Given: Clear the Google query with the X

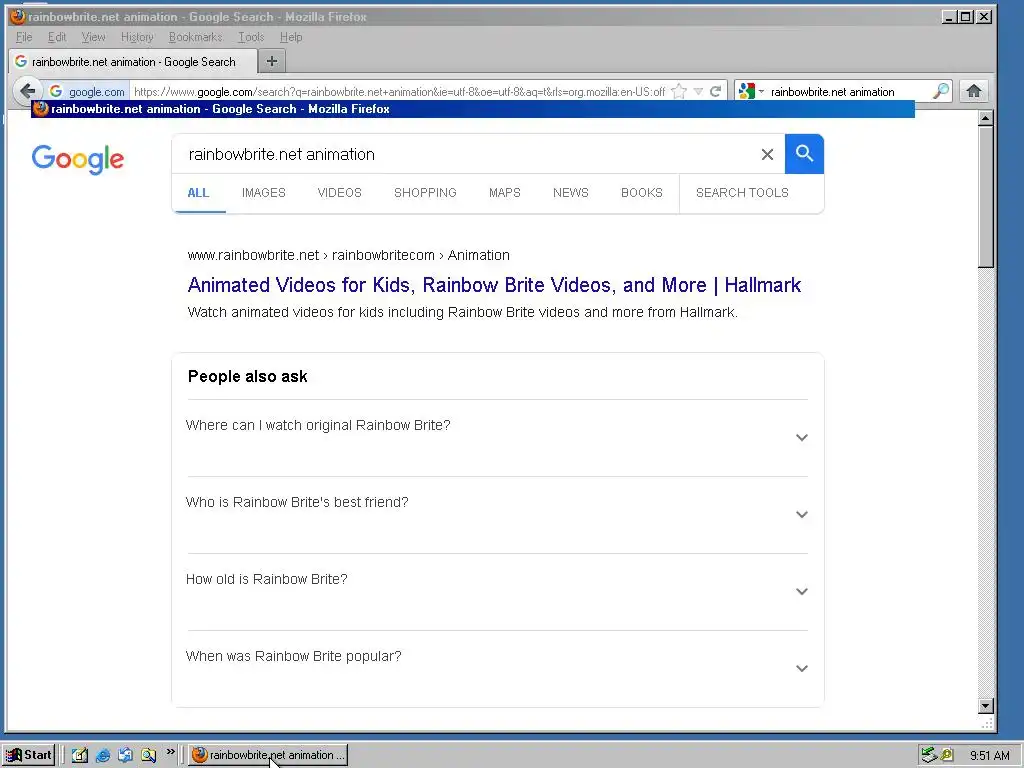Looking at the screenshot, I should (767, 154).
